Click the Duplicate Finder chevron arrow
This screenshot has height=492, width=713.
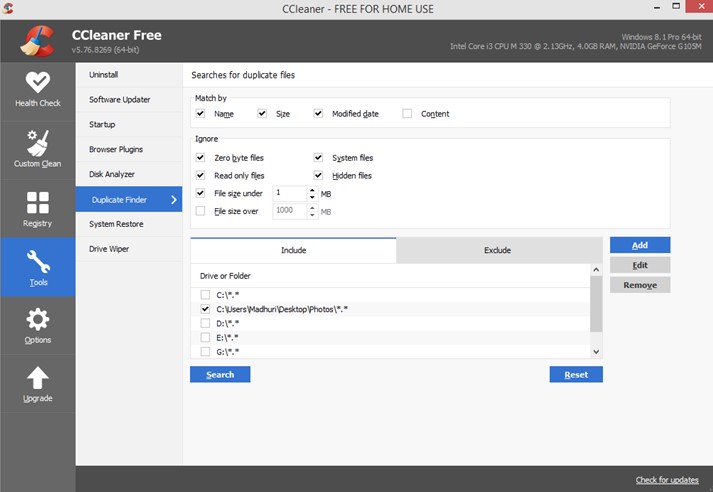point(174,200)
